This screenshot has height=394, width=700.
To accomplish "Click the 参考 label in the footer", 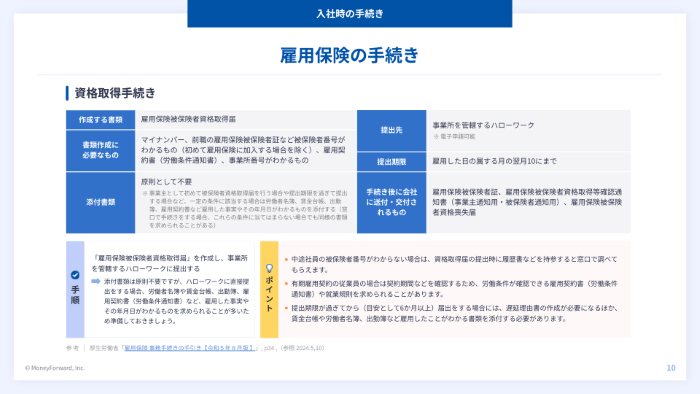I will [x=72, y=348].
